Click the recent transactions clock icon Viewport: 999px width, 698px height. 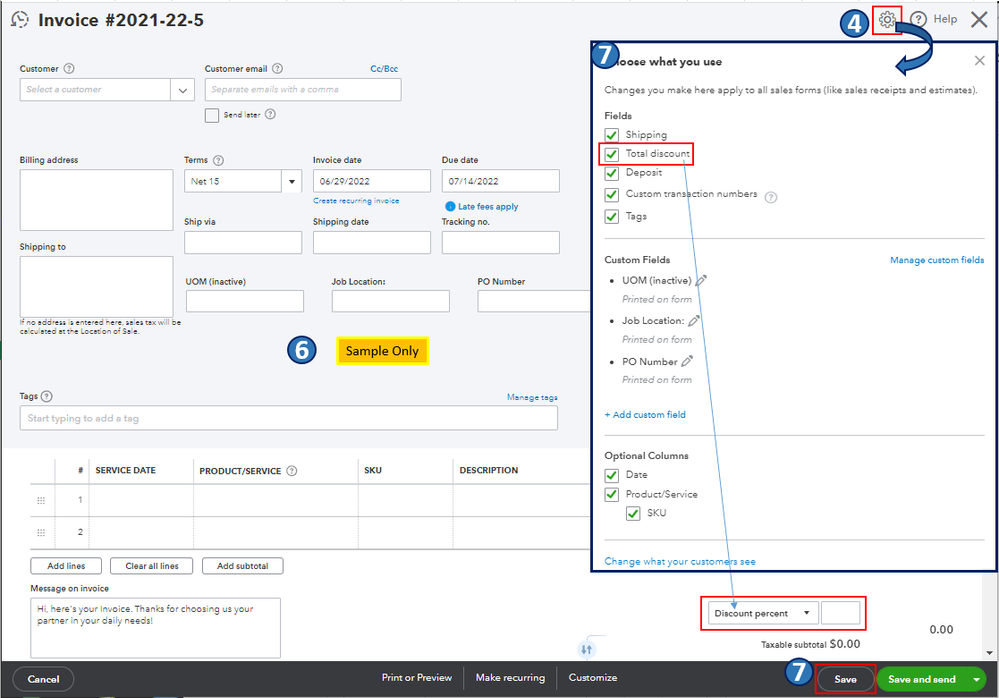[20, 20]
